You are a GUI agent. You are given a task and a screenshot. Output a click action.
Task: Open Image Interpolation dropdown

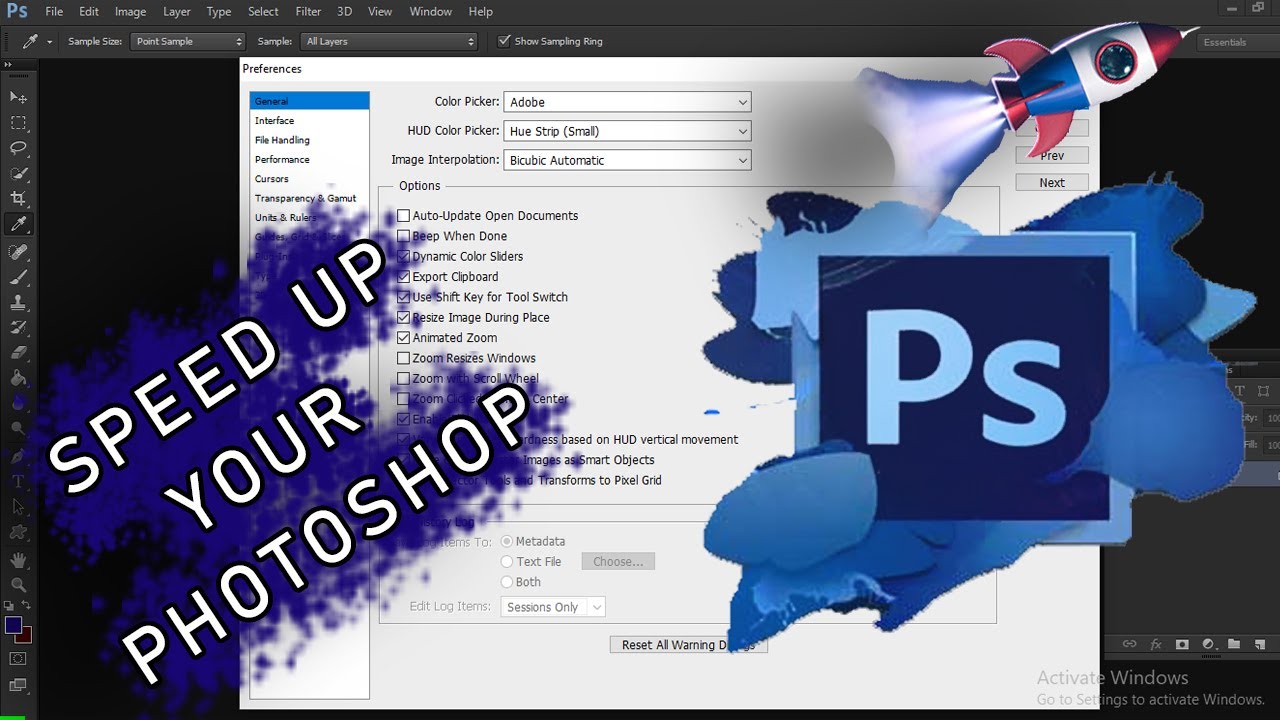point(627,160)
